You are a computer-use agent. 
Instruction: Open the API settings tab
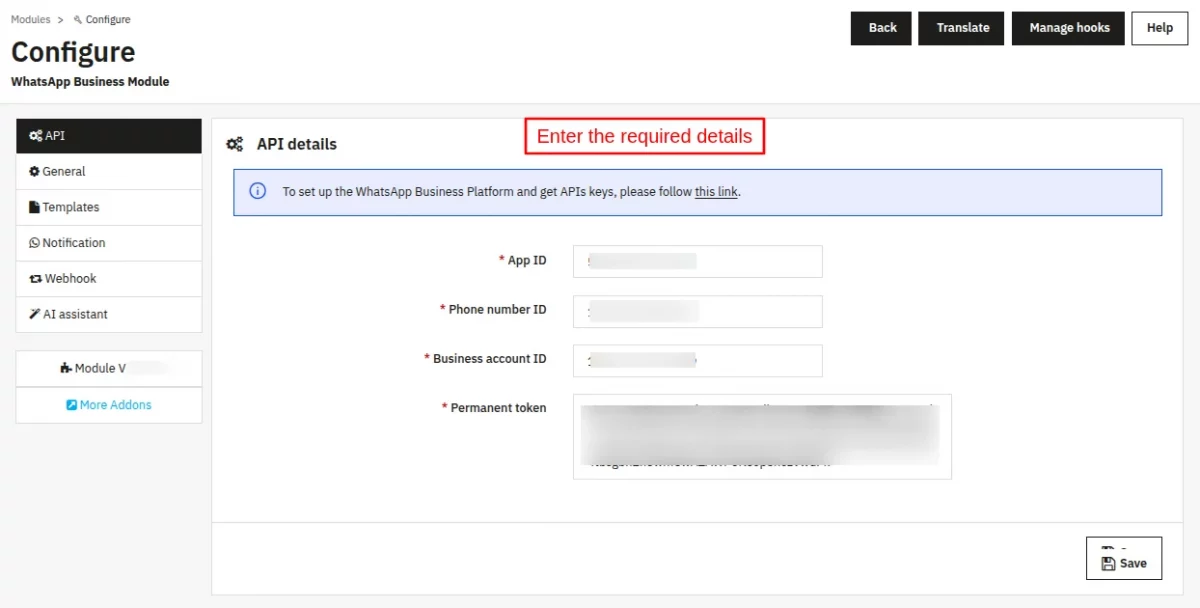tap(109, 136)
